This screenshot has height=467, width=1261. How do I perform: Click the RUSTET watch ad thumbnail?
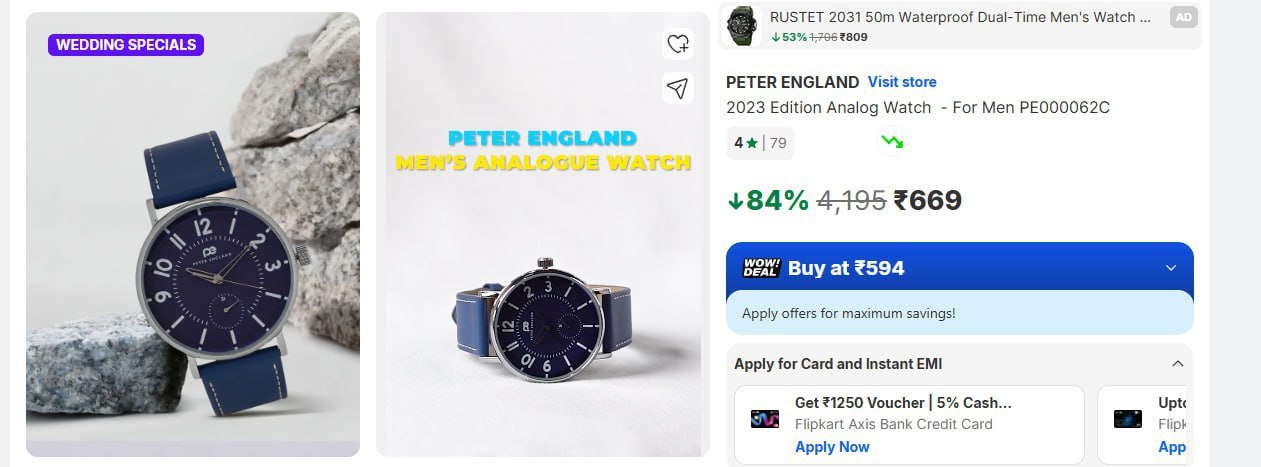(741, 23)
